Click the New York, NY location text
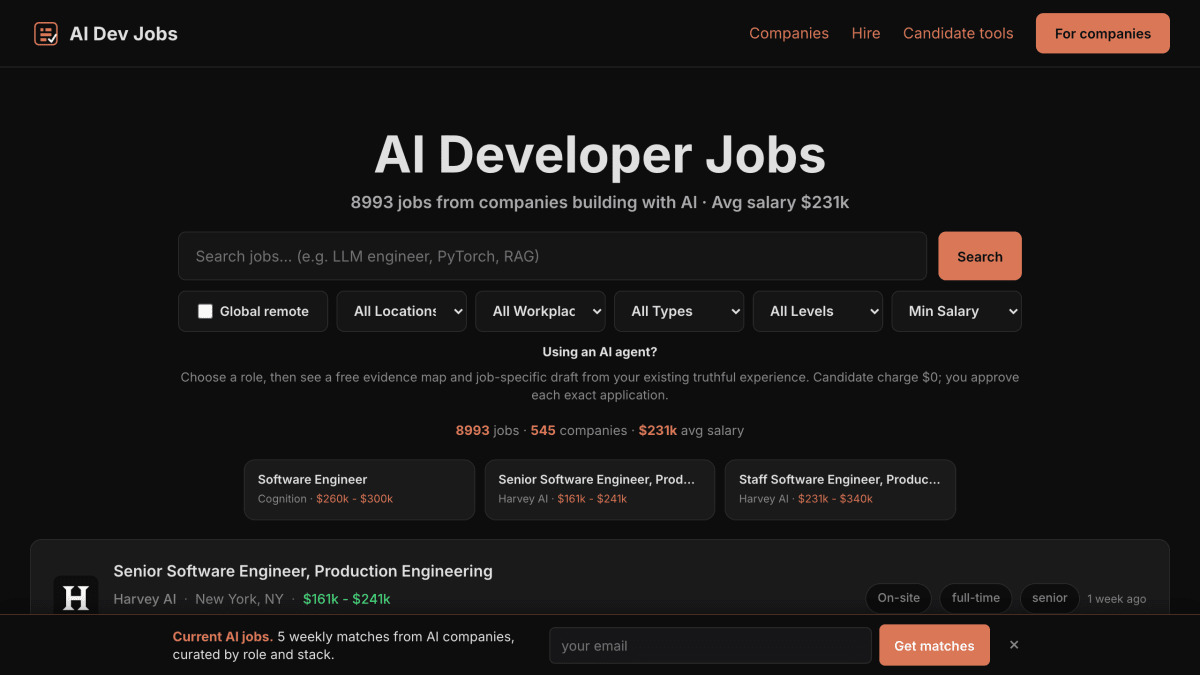The width and height of the screenshot is (1200, 675). coord(240,599)
